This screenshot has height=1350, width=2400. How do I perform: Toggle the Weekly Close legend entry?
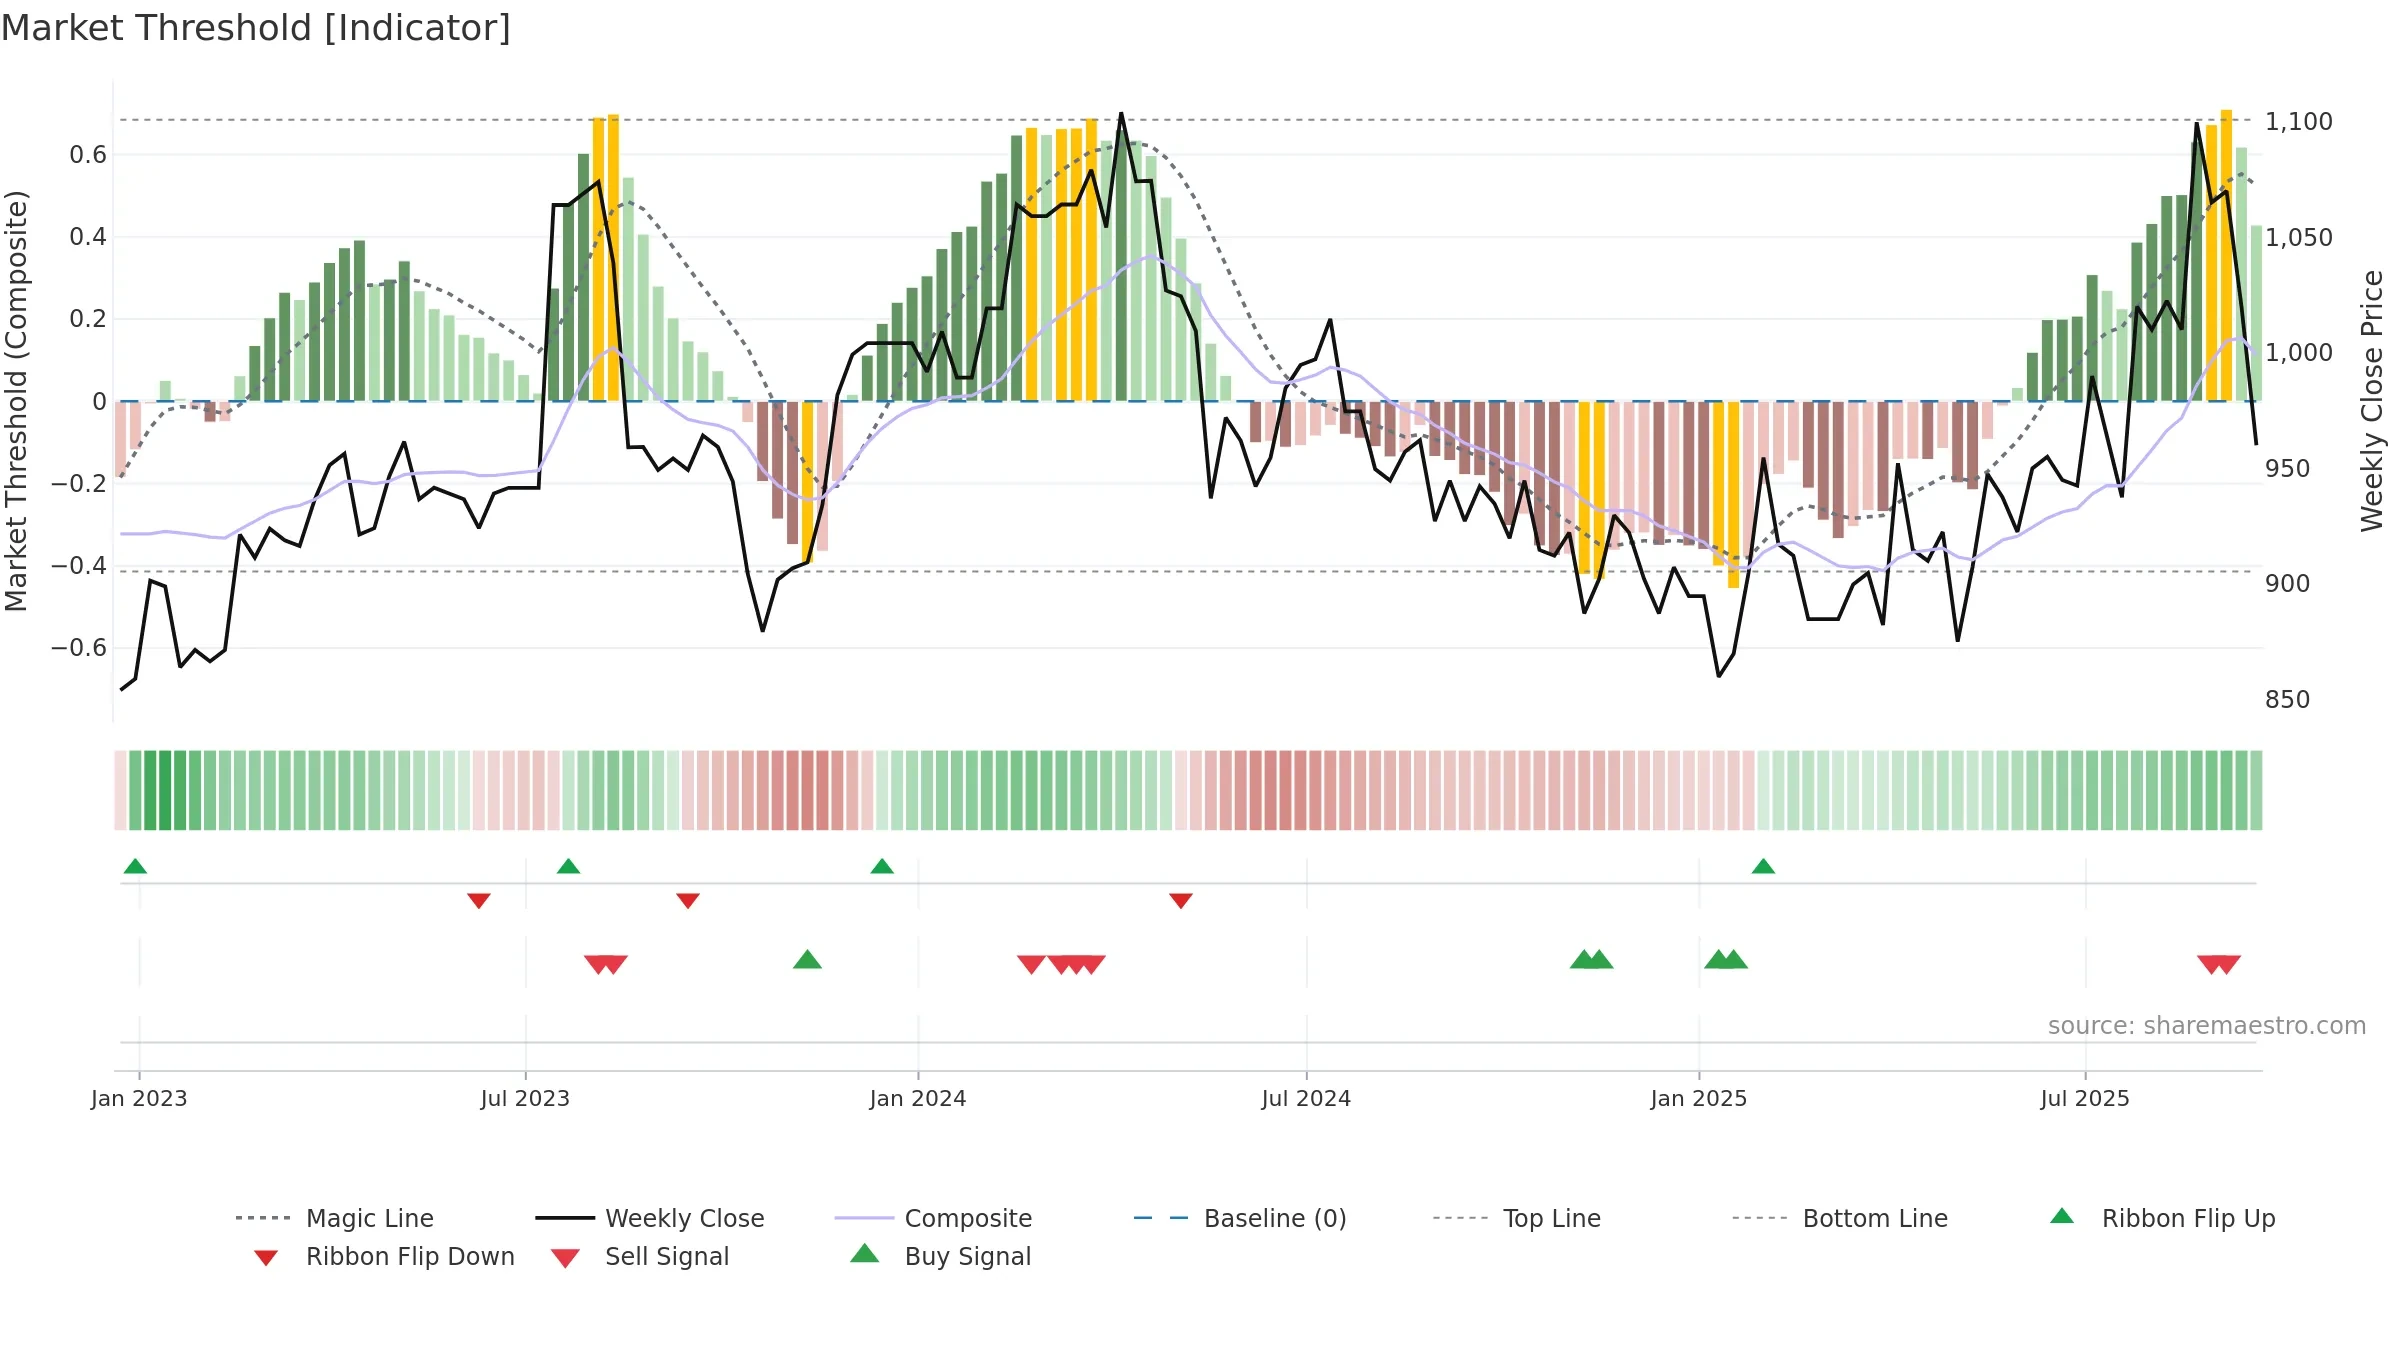(x=650, y=1218)
